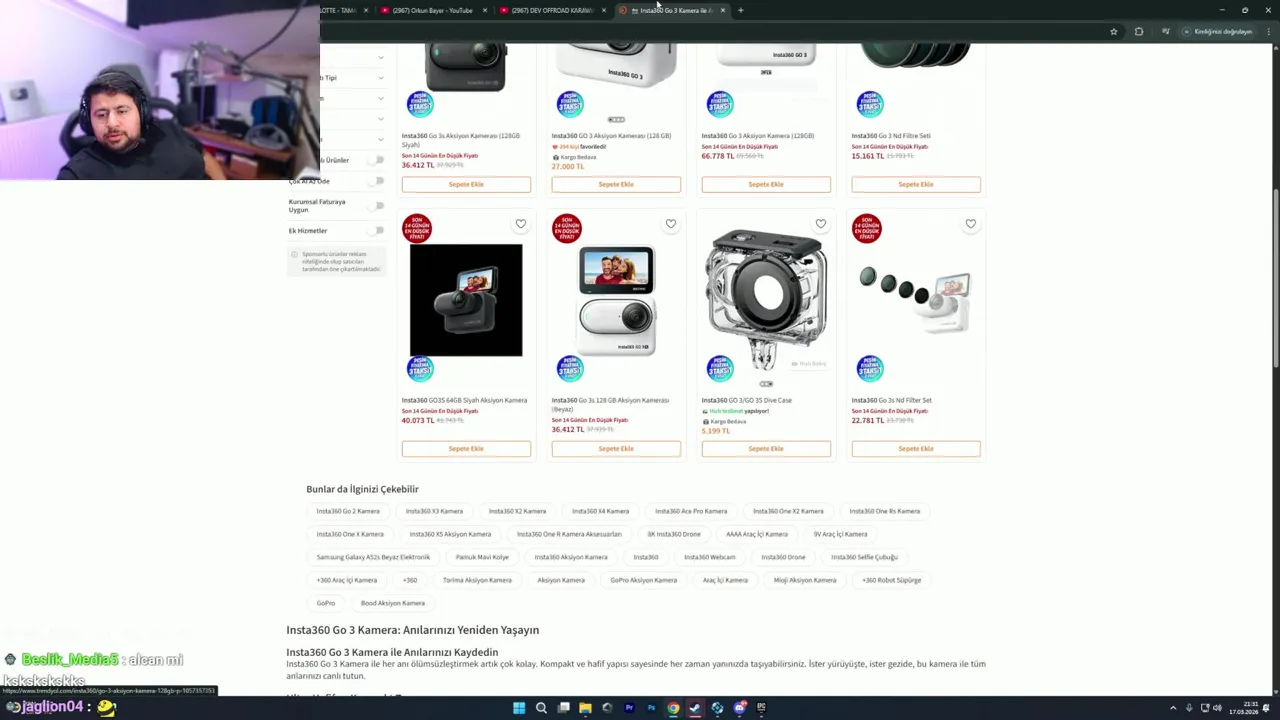Open the Insta360 Go 3s Nd Filter Set image

click(916, 298)
